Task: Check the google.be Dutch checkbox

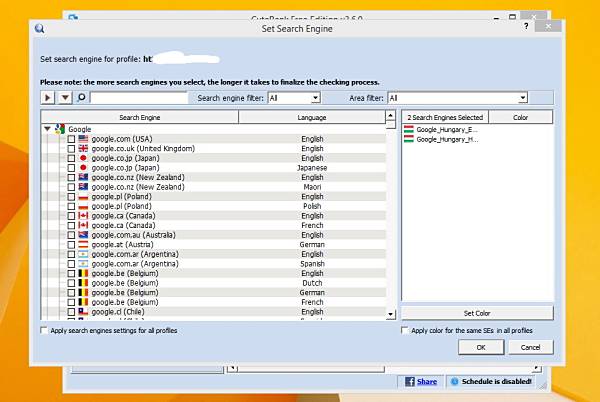Action: coord(71,283)
